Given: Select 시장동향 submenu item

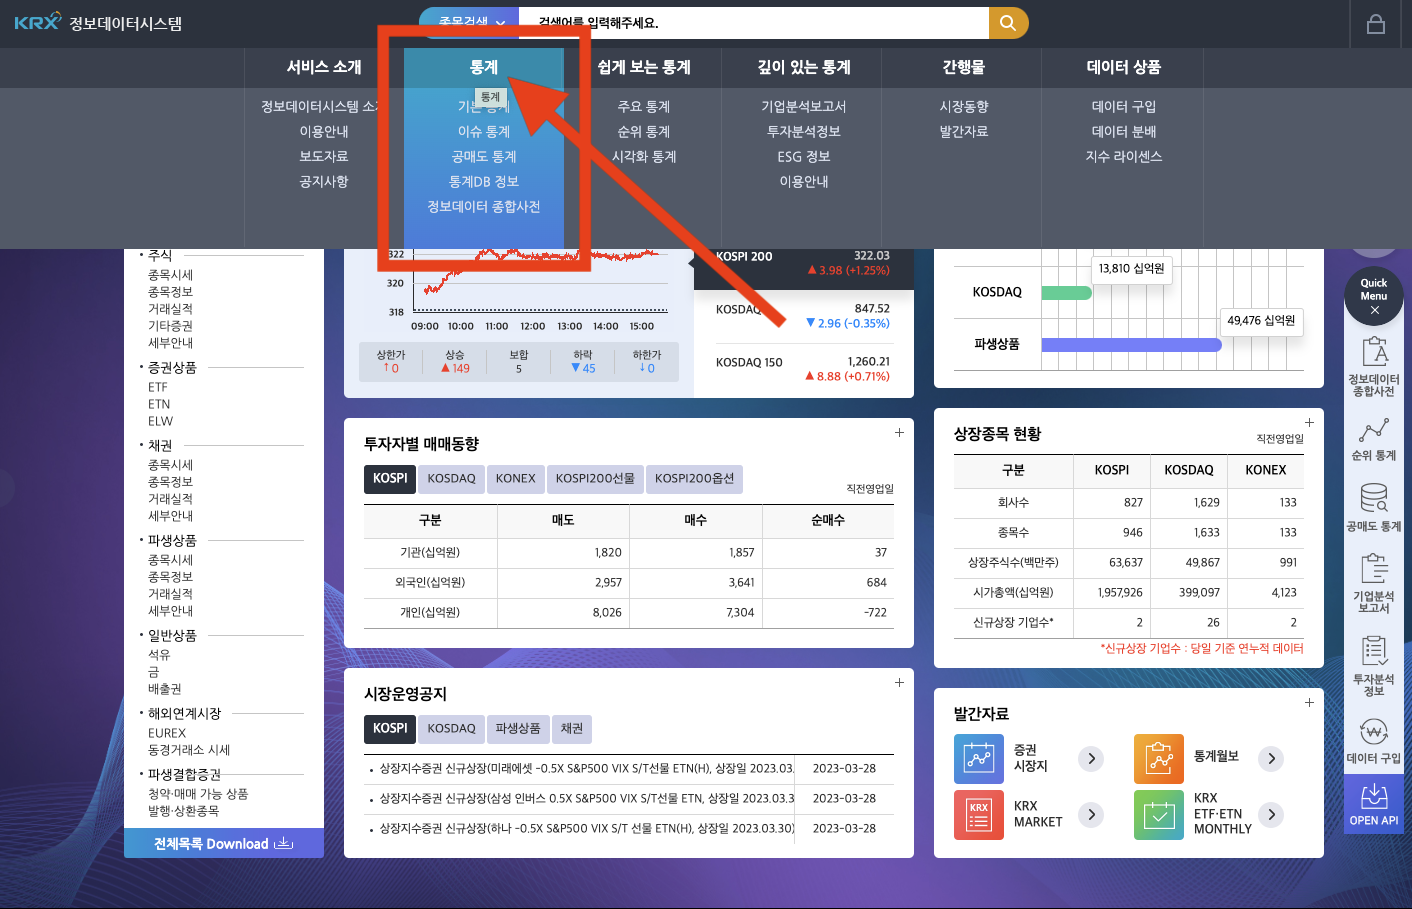Looking at the screenshot, I should coord(964,107).
